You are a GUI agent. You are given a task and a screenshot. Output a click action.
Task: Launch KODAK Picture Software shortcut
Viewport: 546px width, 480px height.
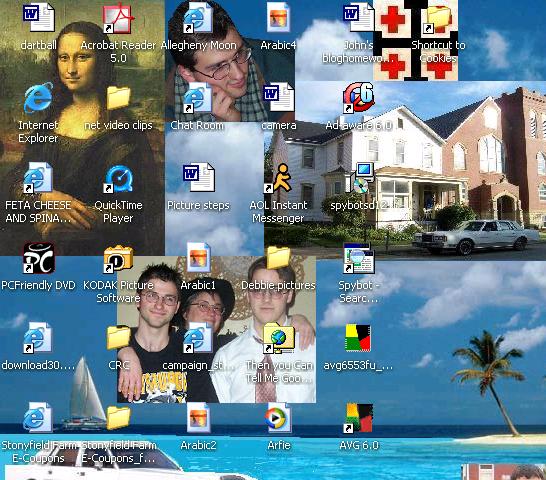point(118,259)
